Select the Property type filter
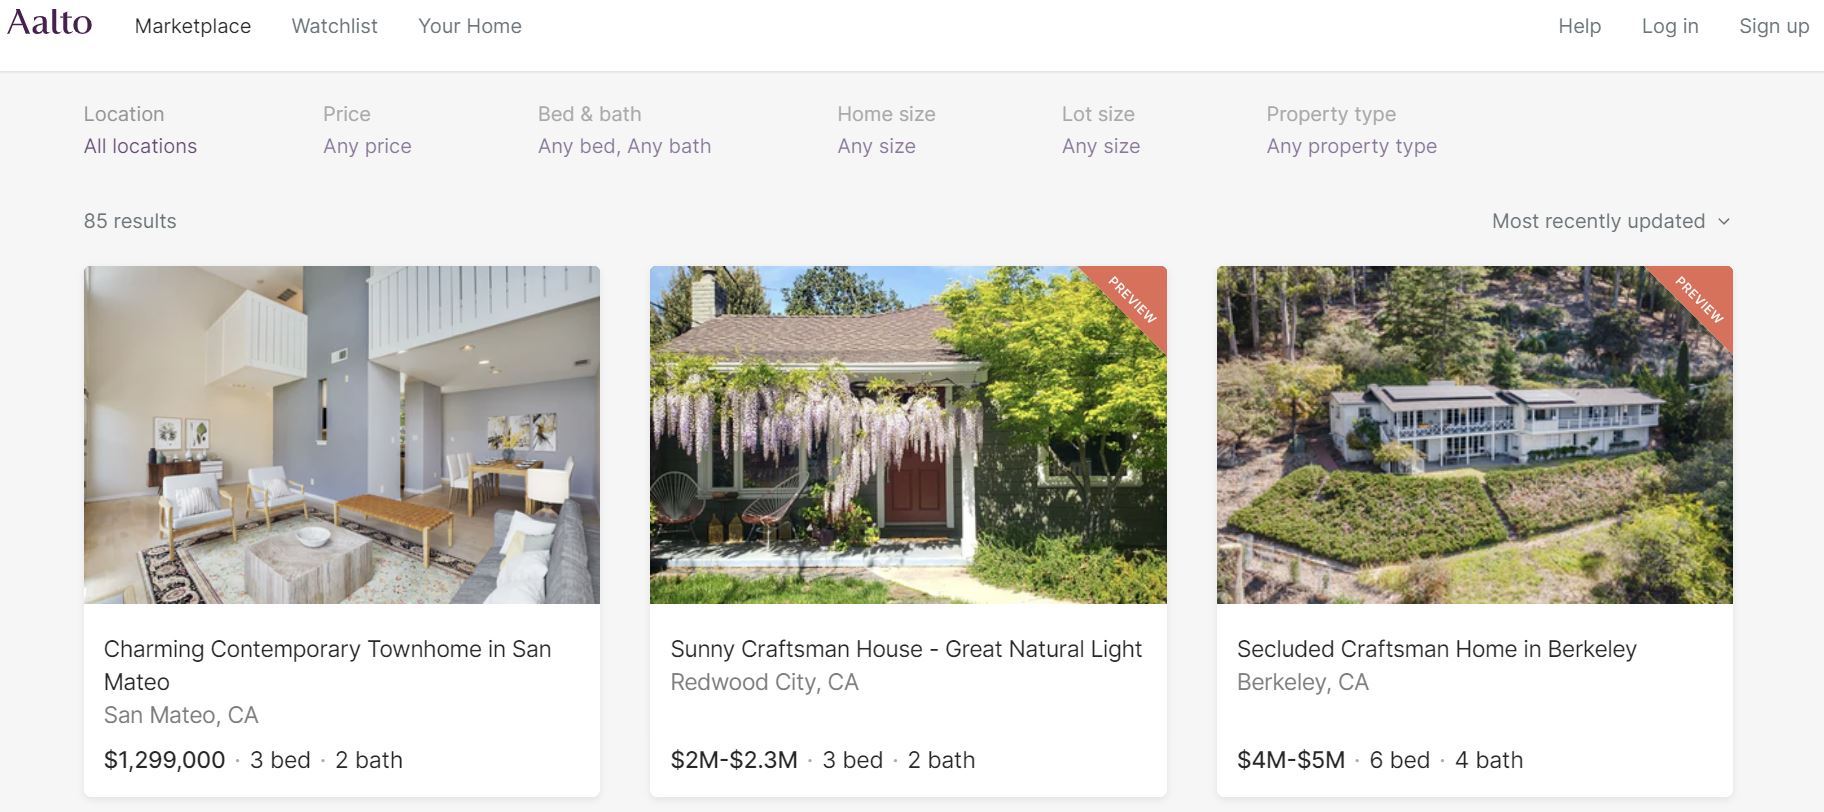The height and width of the screenshot is (812, 1824). [x=1351, y=146]
